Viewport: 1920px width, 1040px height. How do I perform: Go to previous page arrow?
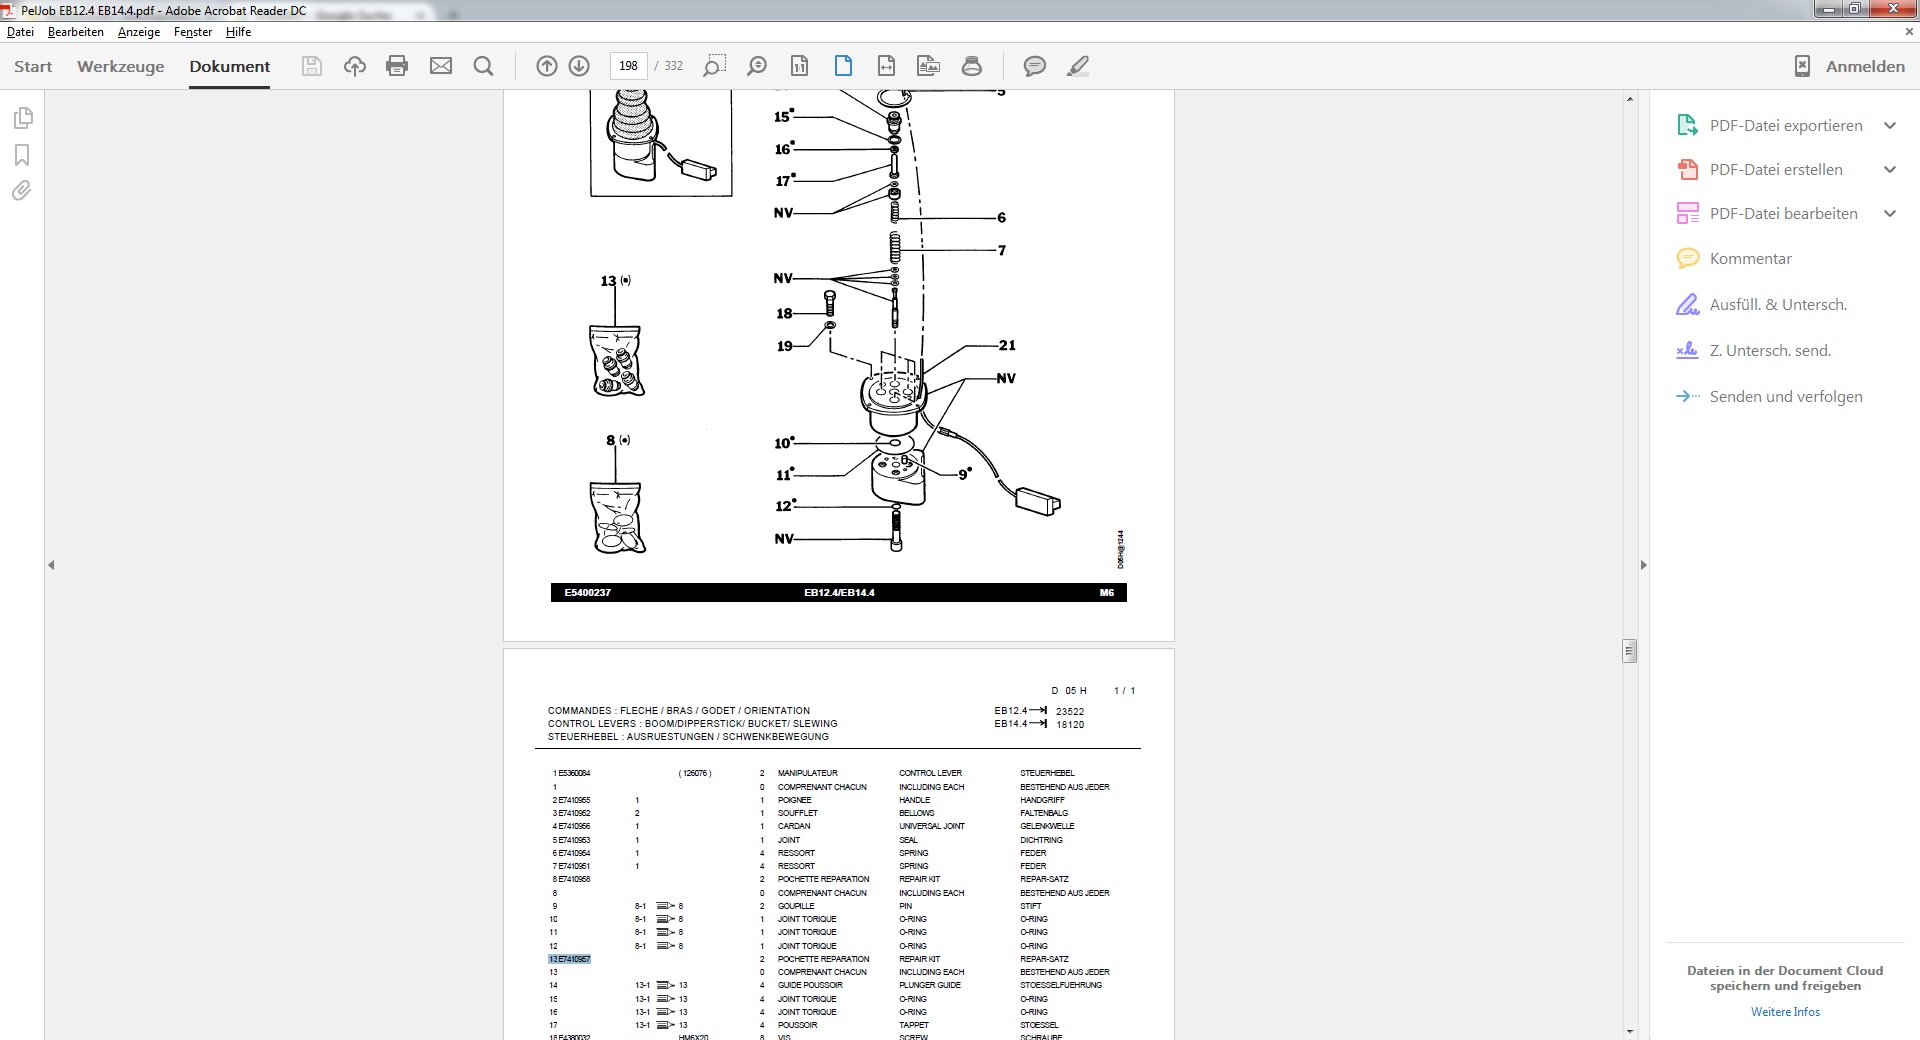[x=546, y=66]
